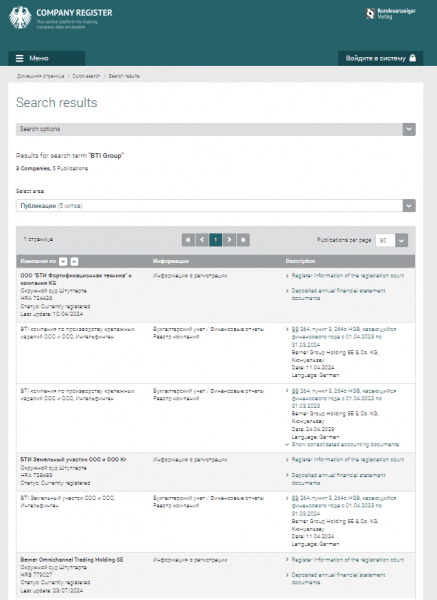Open Quick search breadcrumb link

coord(86,76)
